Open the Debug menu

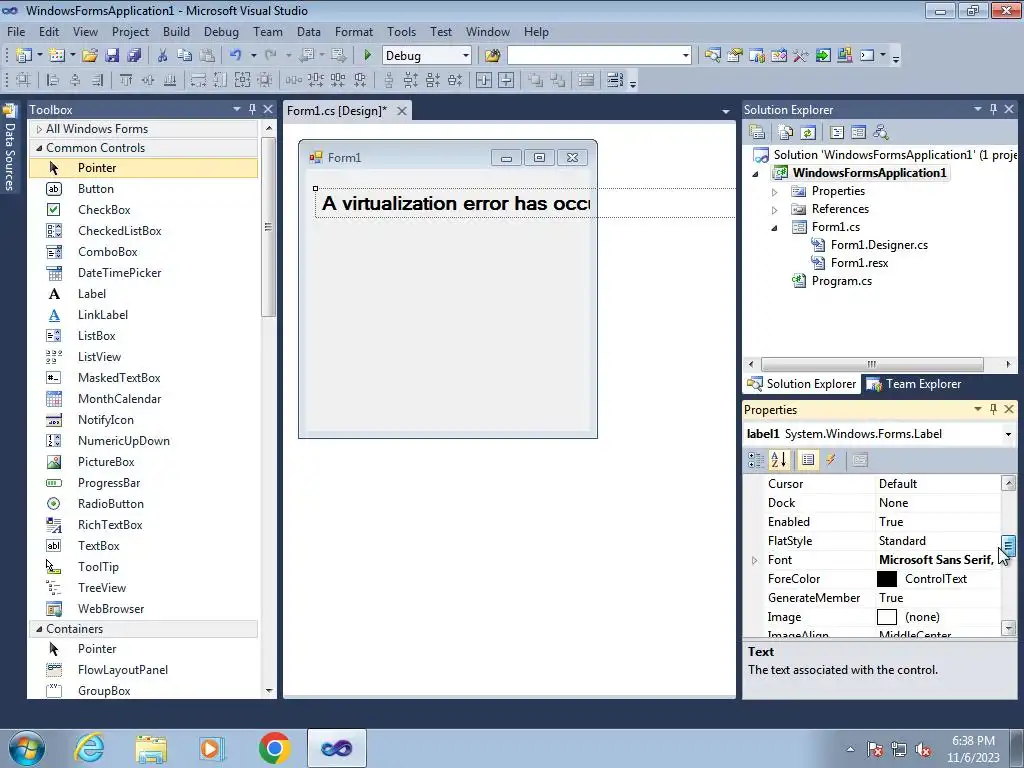coord(221,31)
